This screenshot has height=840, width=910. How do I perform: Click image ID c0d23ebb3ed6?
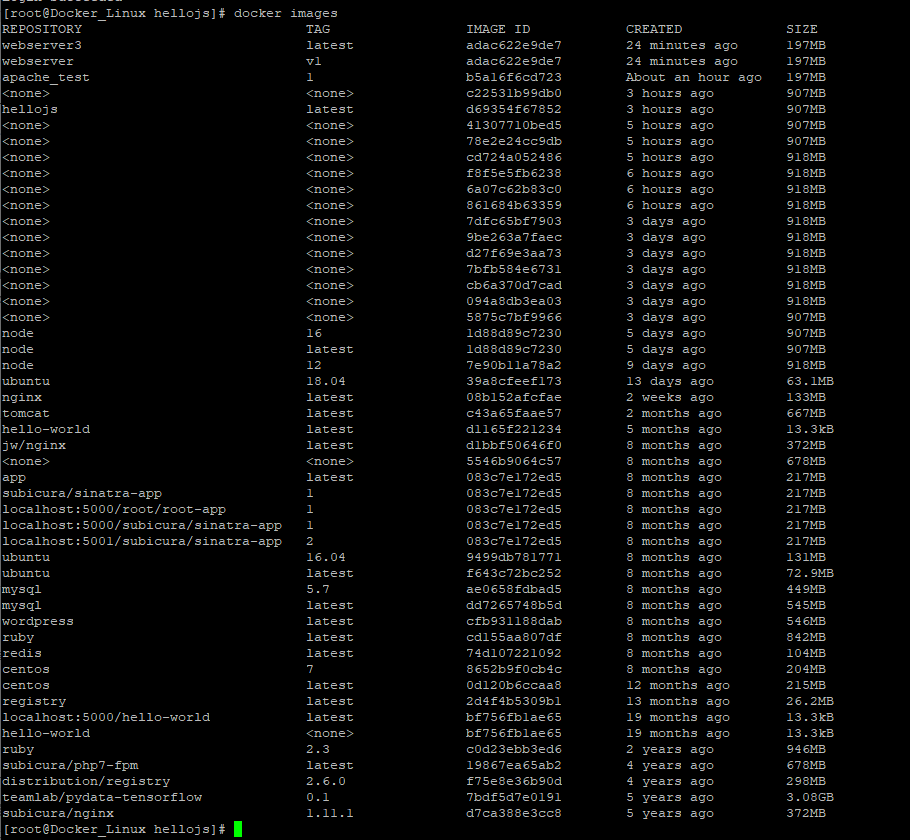514,749
